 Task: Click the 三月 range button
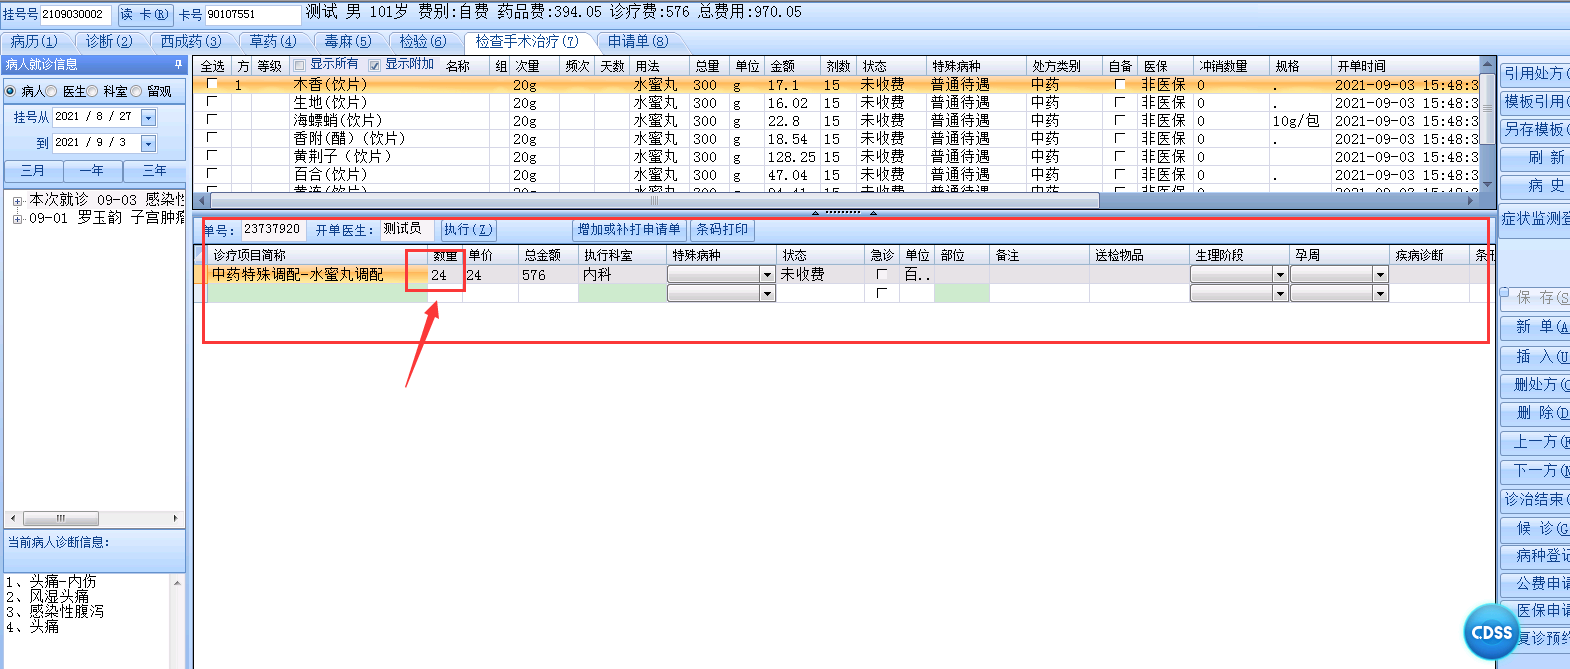tap(33, 171)
